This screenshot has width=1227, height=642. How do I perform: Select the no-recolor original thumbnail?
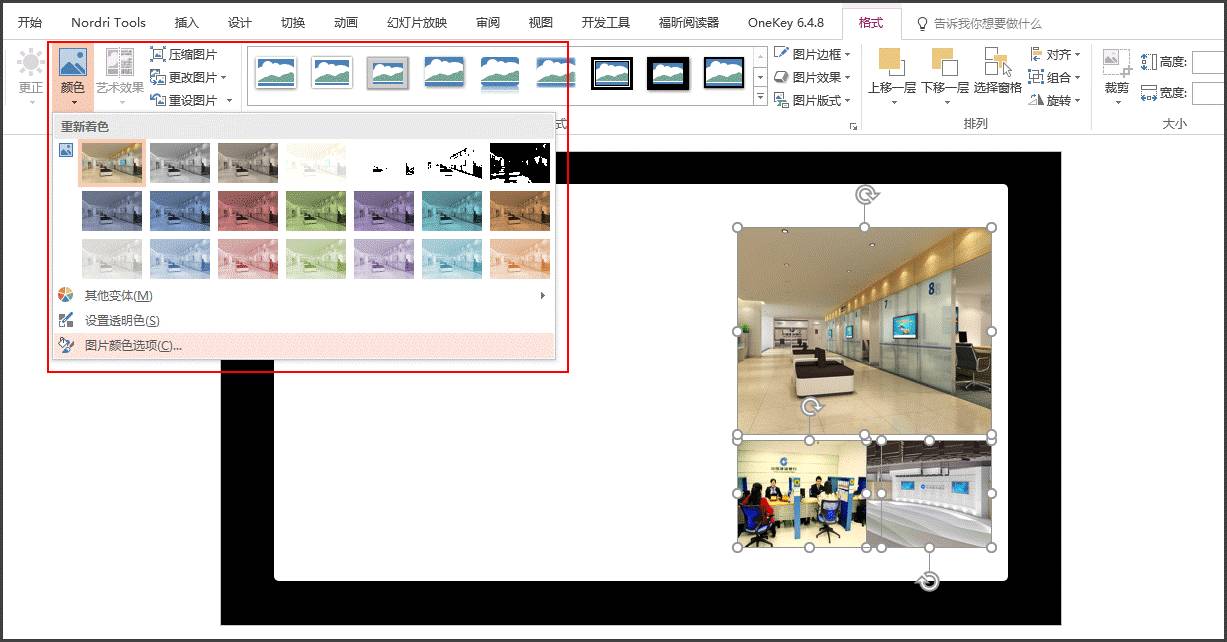pos(113,162)
